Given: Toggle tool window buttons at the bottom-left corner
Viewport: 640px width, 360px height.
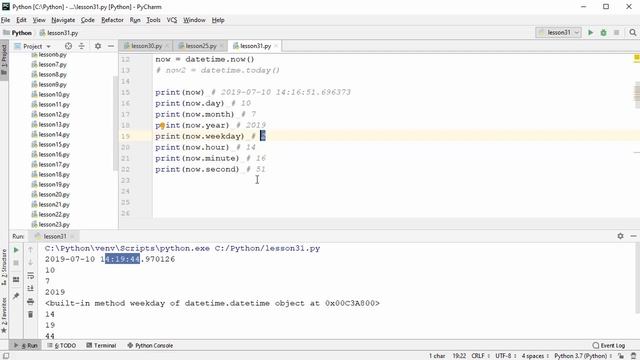Looking at the screenshot, I should tap(6, 356).
